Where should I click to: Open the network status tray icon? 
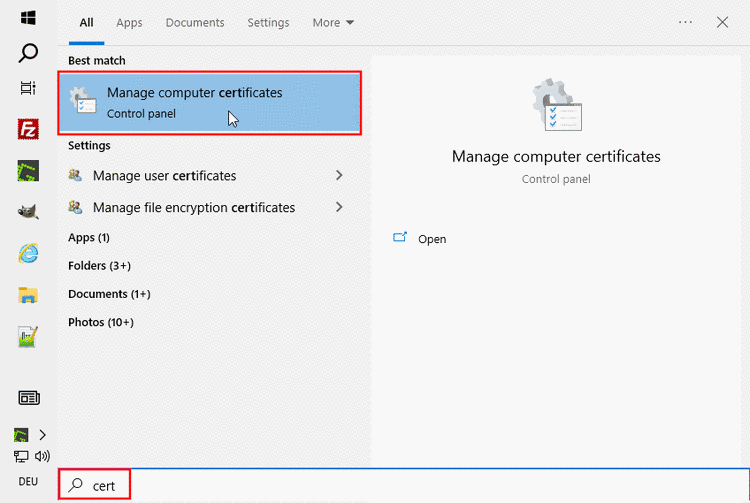[x=21, y=457]
